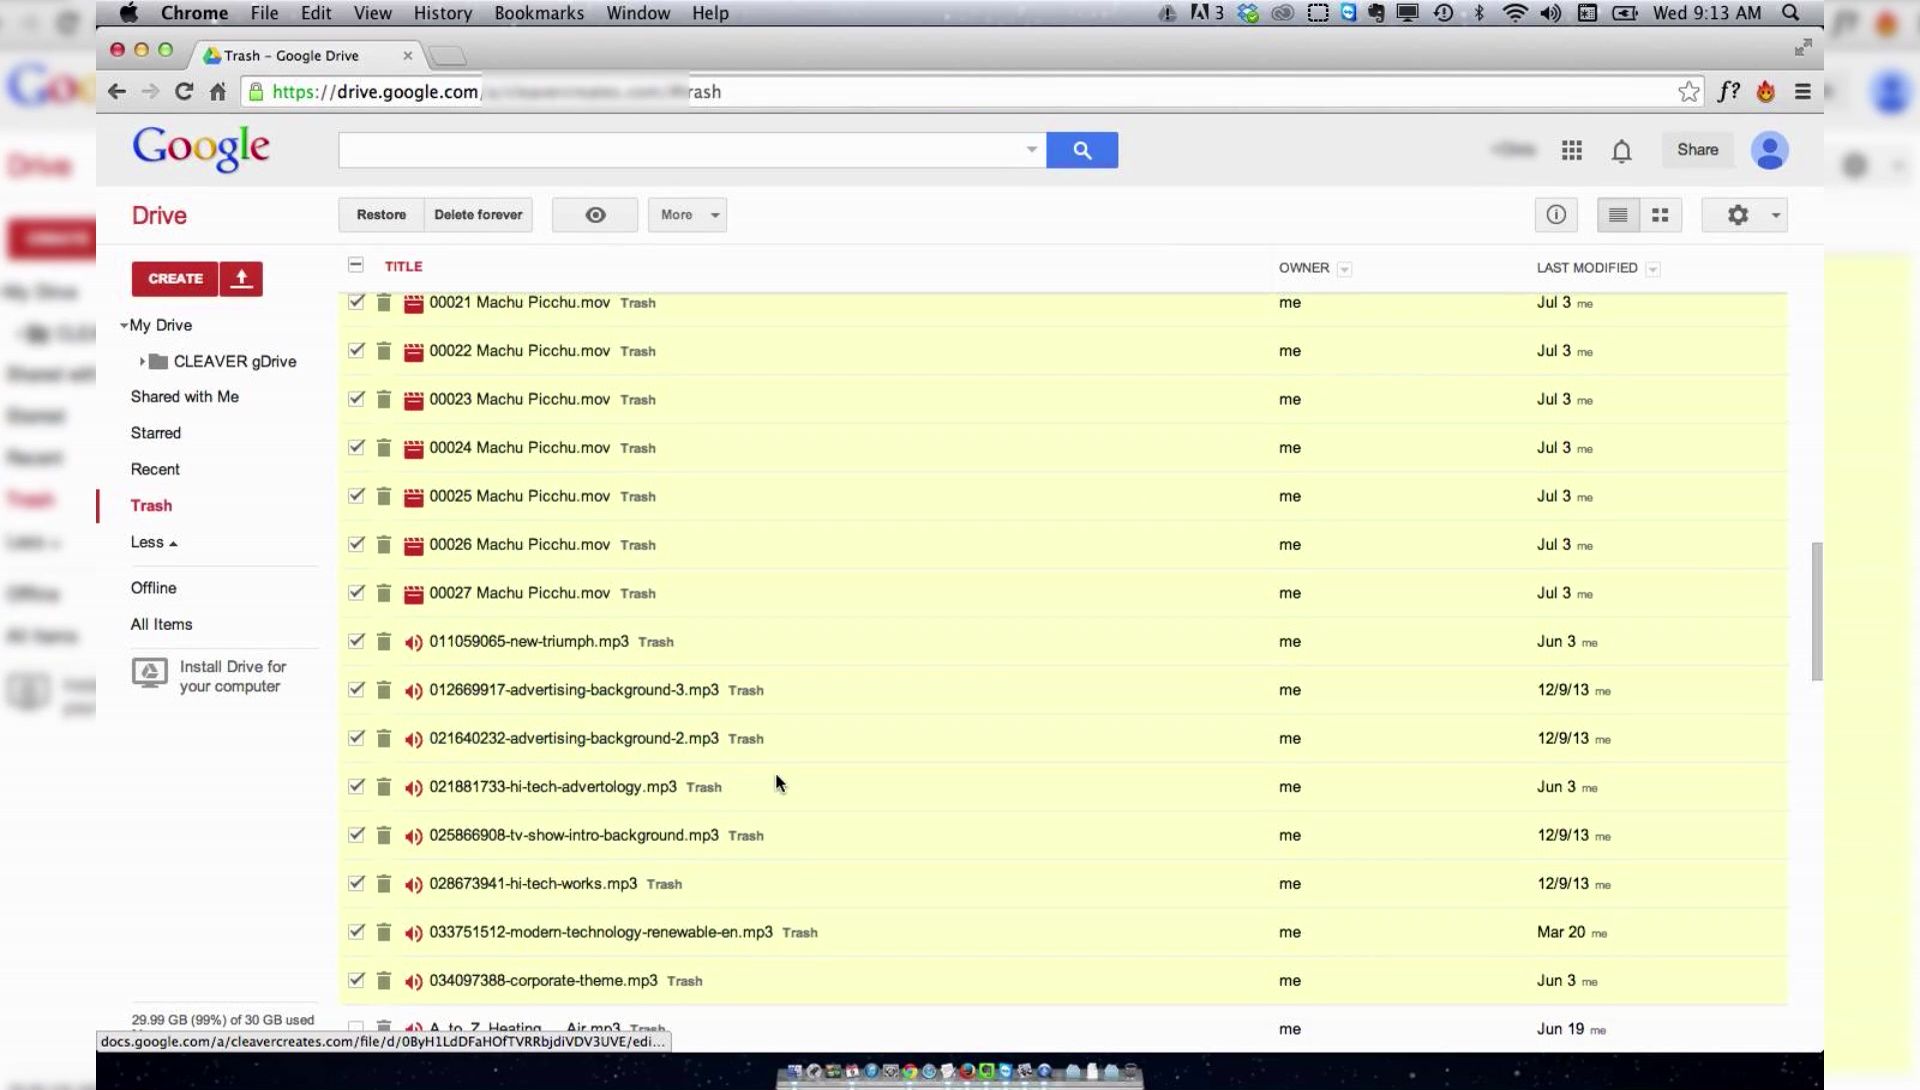This screenshot has width=1920, height=1090.
Task: Click trash icon of 00021 Machu Picchu.mov
Action: (384, 302)
